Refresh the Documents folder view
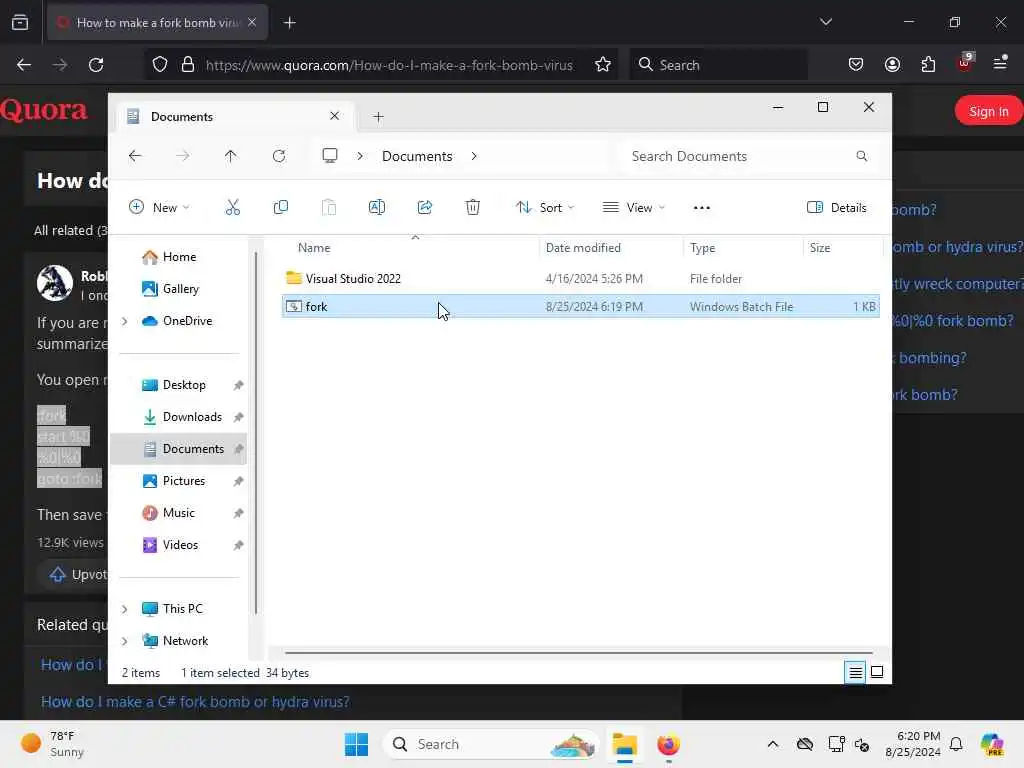Image resolution: width=1024 pixels, height=768 pixels. (x=279, y=156)
